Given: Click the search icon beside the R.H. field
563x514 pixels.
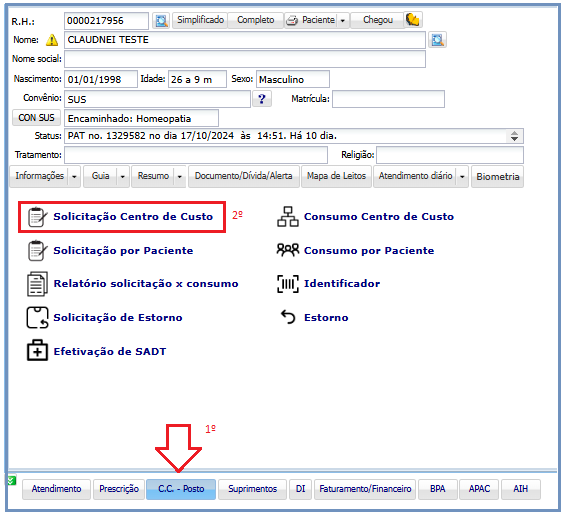Looking at the screenshot, I should pos(161,20).
